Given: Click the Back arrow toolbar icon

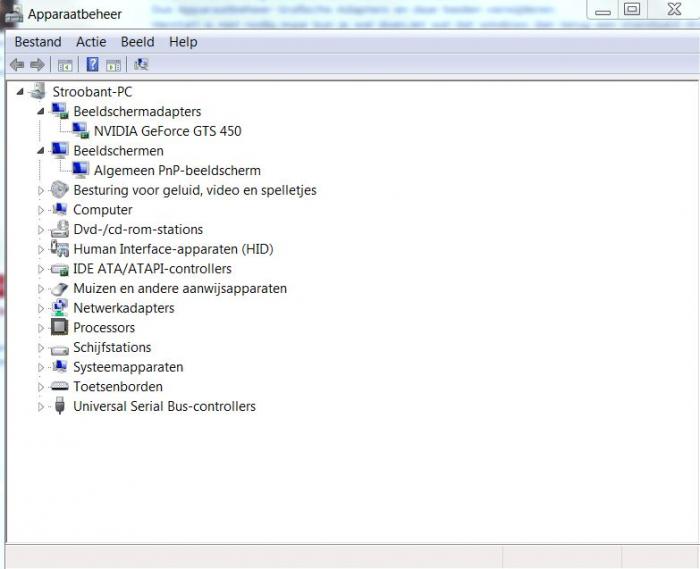Looking at the screenshot, I should pos(17,65).
